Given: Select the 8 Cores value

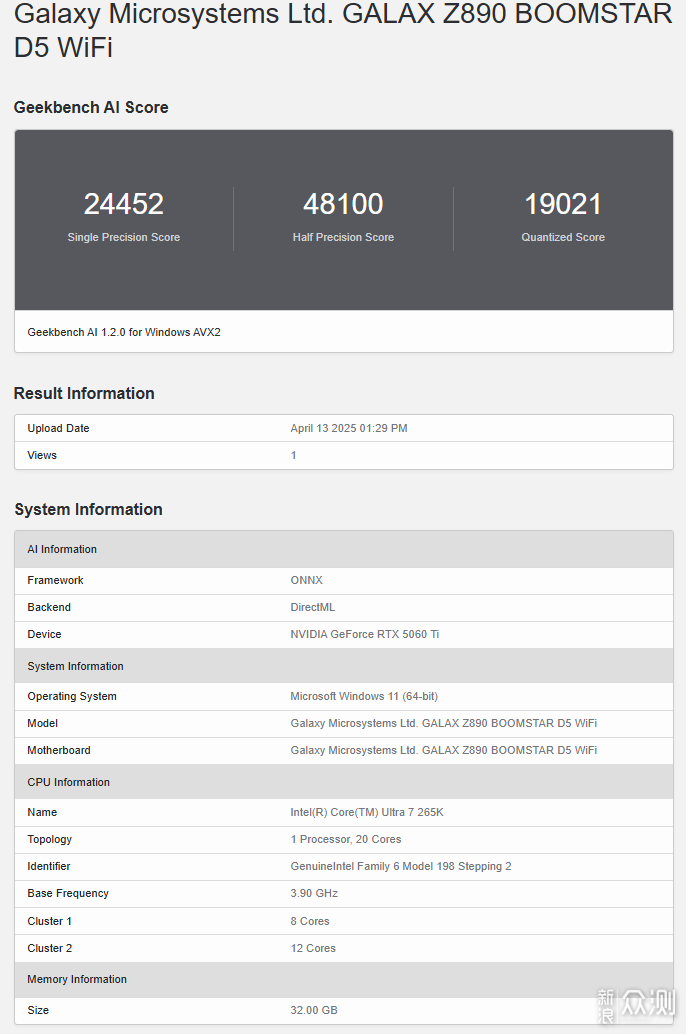Looking at the screenshot, I should click(310, 921).
